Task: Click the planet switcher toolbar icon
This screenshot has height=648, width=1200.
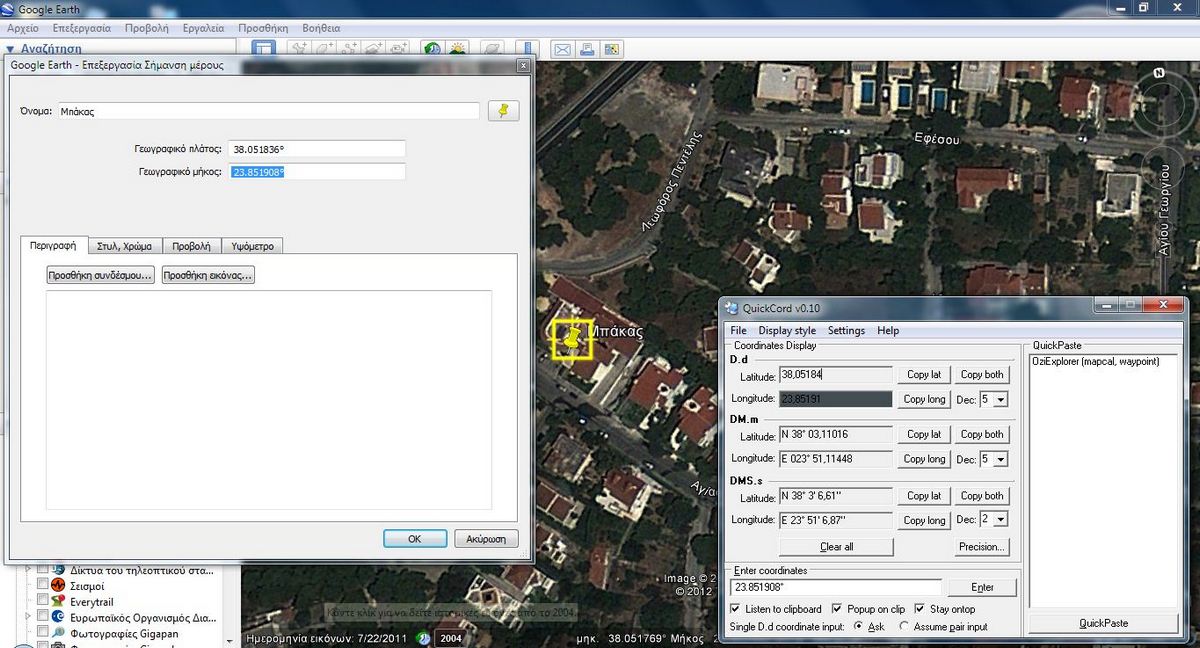Action: point(491,48)
